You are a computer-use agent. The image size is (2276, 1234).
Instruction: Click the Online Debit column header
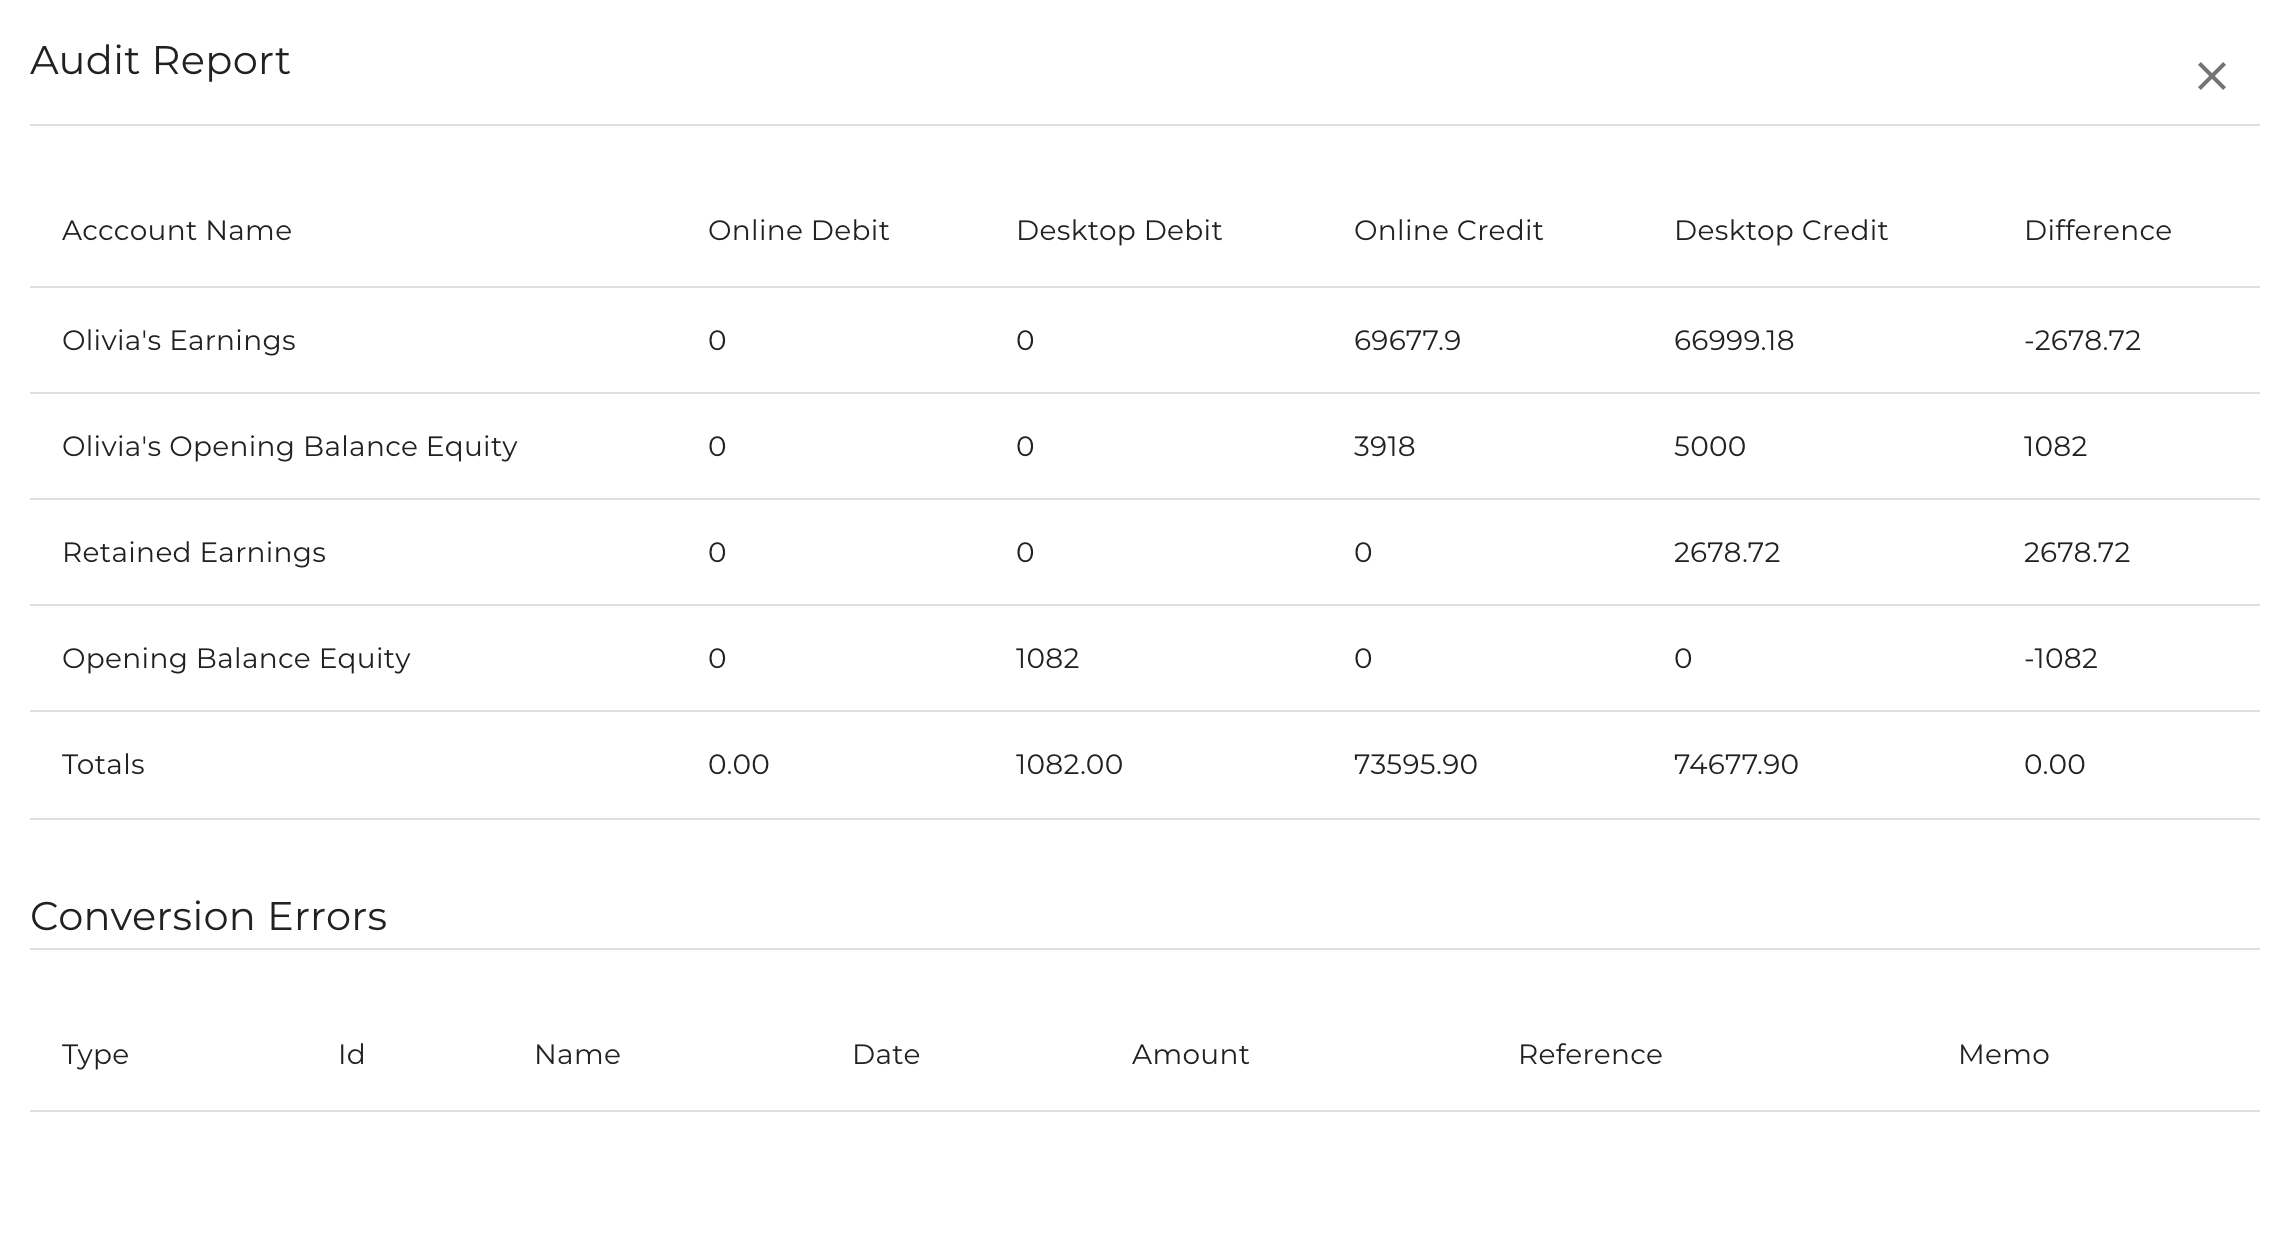(x=798, y=231)
